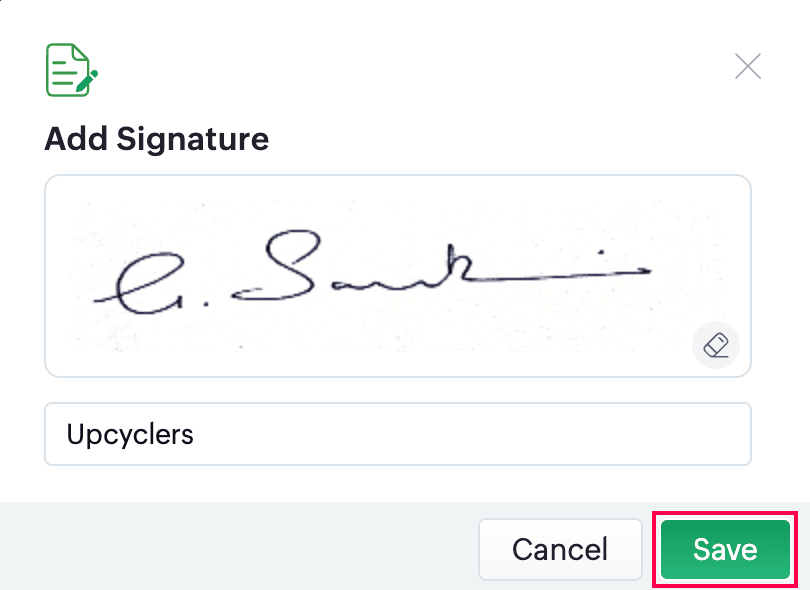Image resolution: width=810 pixels, height=590 pixels.
Task: Click the word Save on green button
Action: pyautogui.click(x=725, y=549)
